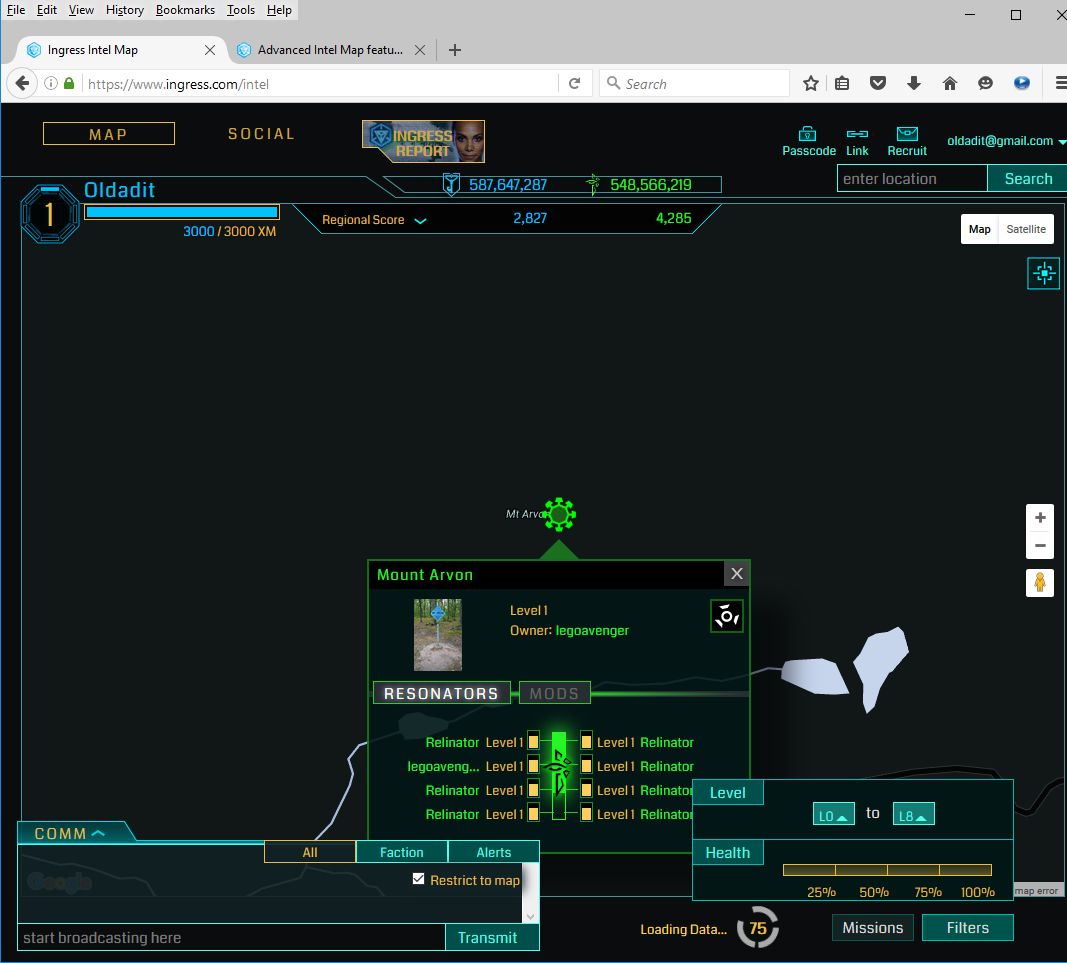The height and width of the screenshot is (963, 1067).
Task: Zoom out with the minus button
Action: pyautogui.click(x=1040, y=546)
